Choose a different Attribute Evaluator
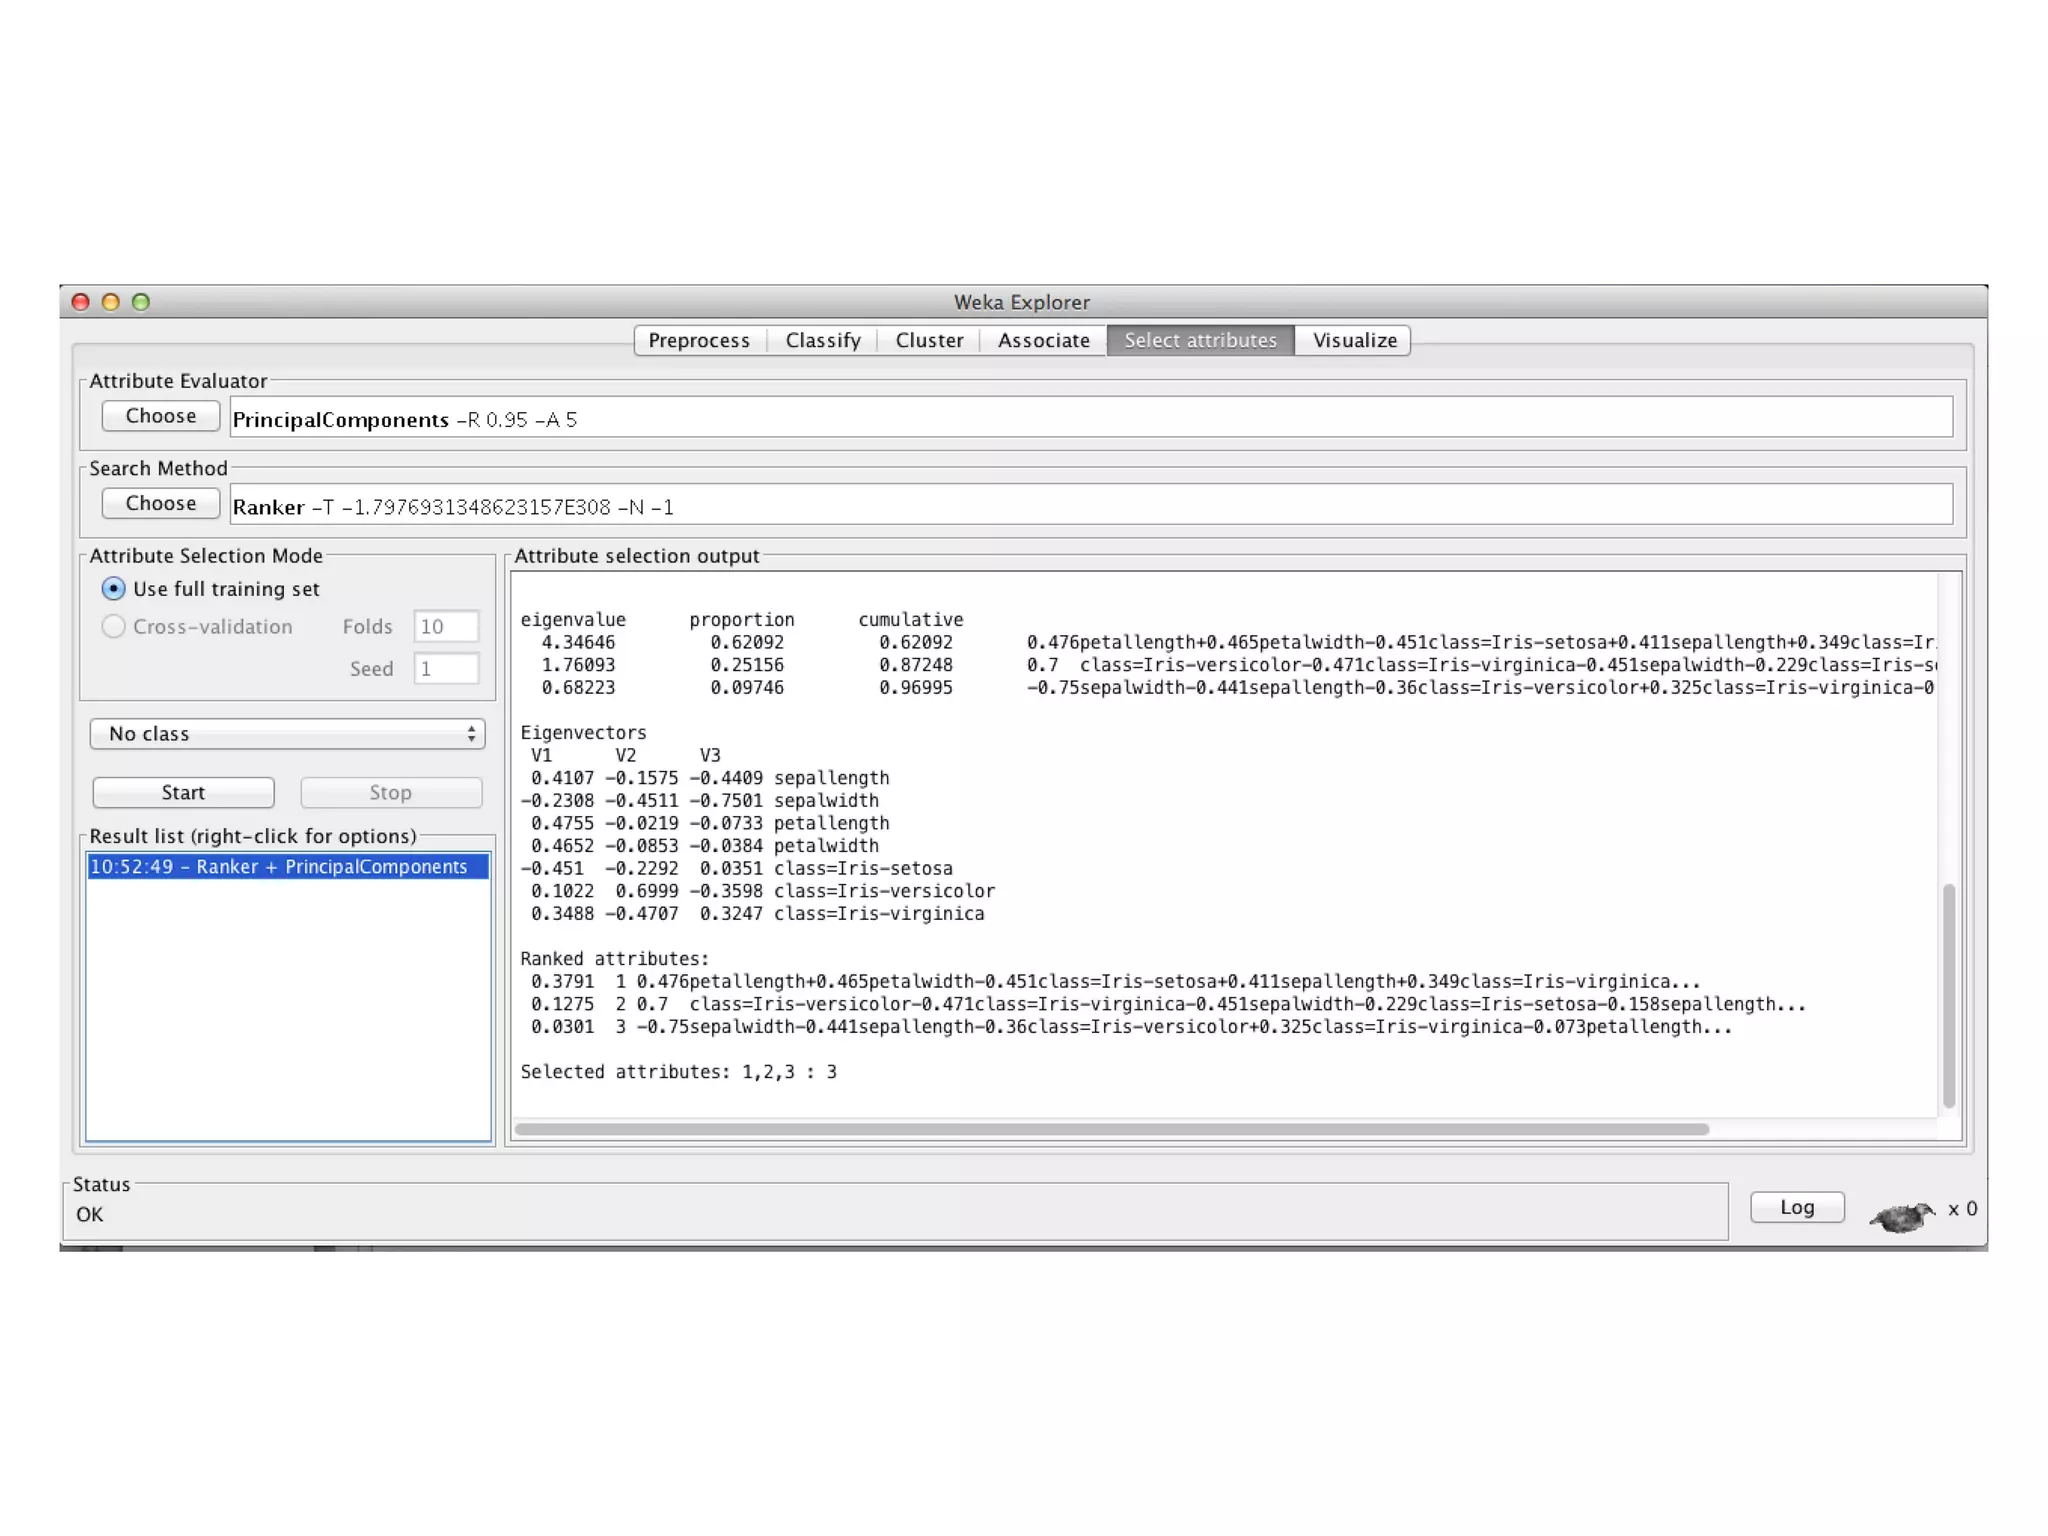Screen dimensions: 2048x1536 pyautogui.click(x=161, y=416)
